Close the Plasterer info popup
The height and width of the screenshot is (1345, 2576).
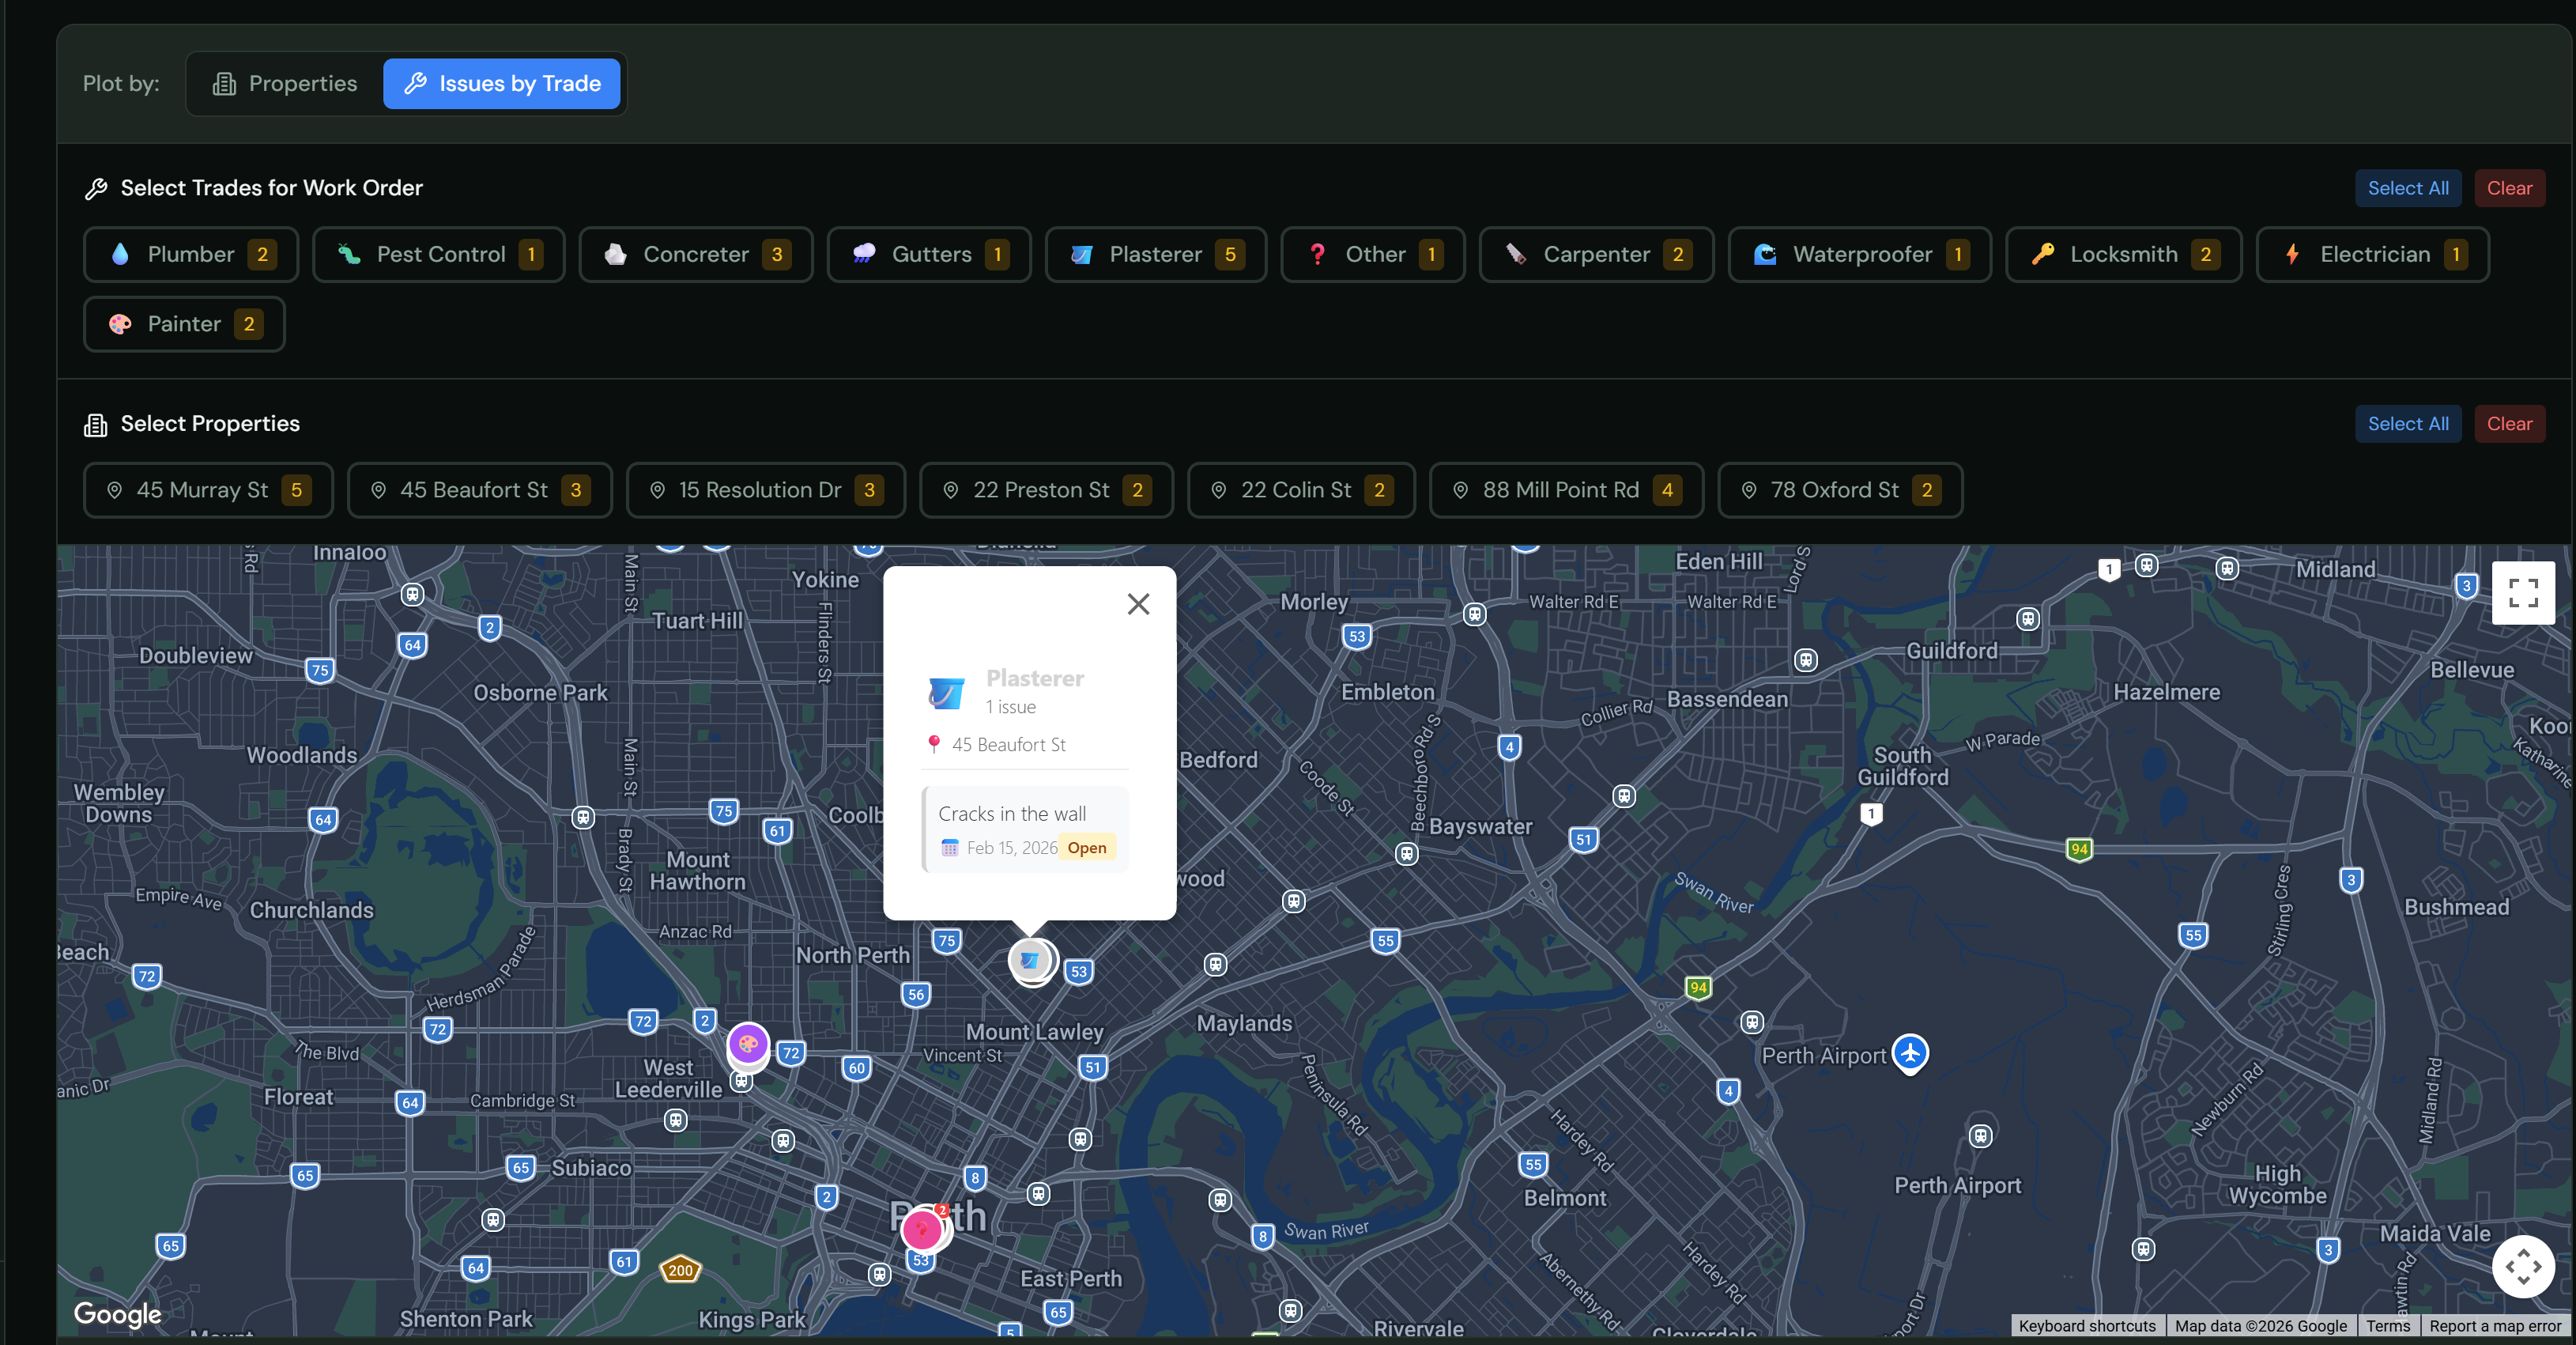[x=1138, y=604]
